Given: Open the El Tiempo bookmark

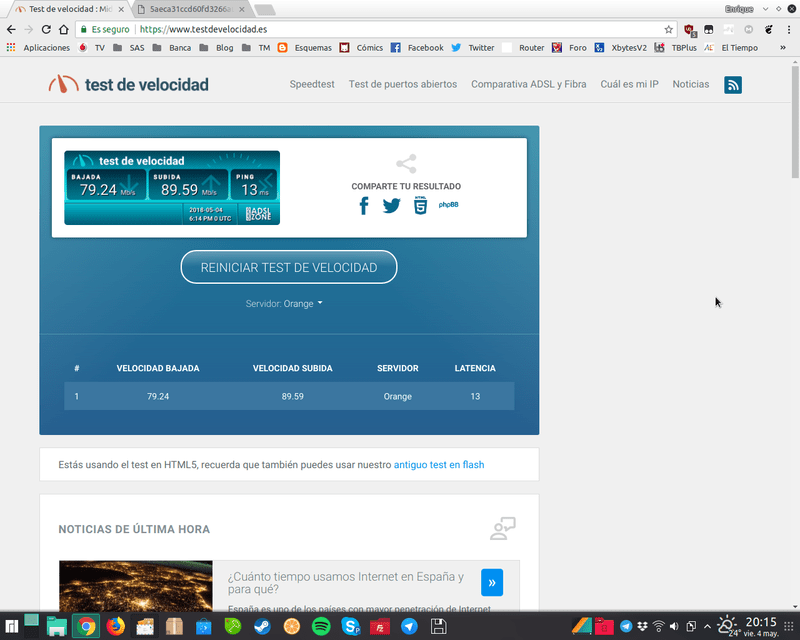Looking at the screenshot, I should coord(731,47).
